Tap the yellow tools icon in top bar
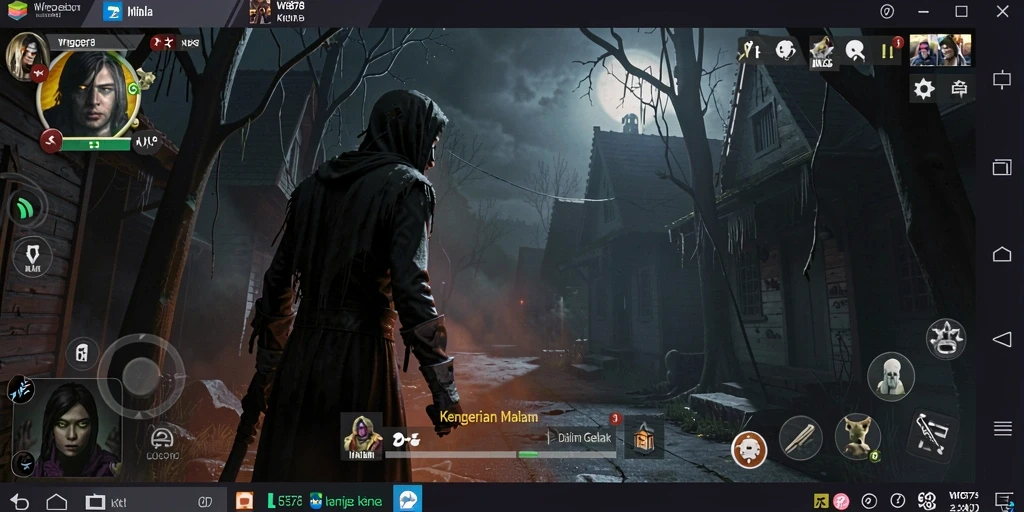 (751, 50)
